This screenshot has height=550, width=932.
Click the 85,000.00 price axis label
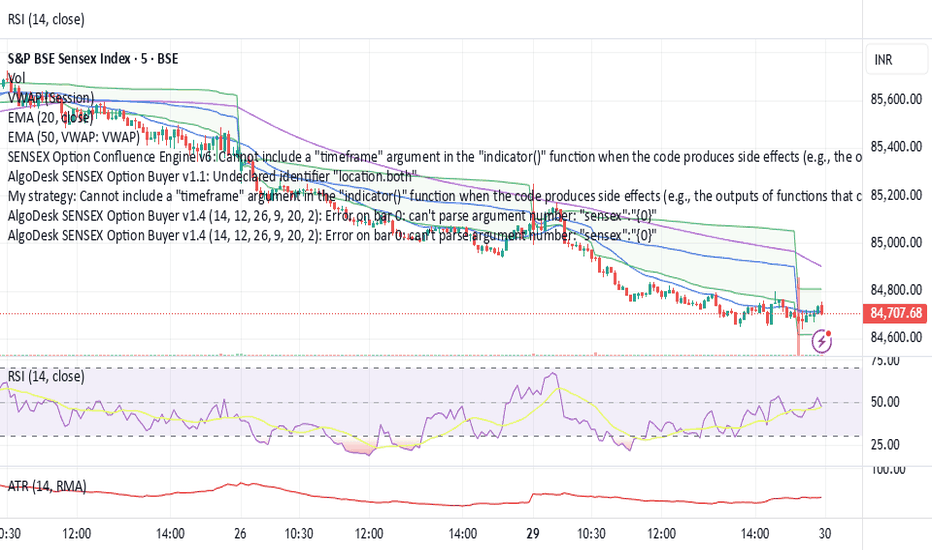tap(896, 242)
